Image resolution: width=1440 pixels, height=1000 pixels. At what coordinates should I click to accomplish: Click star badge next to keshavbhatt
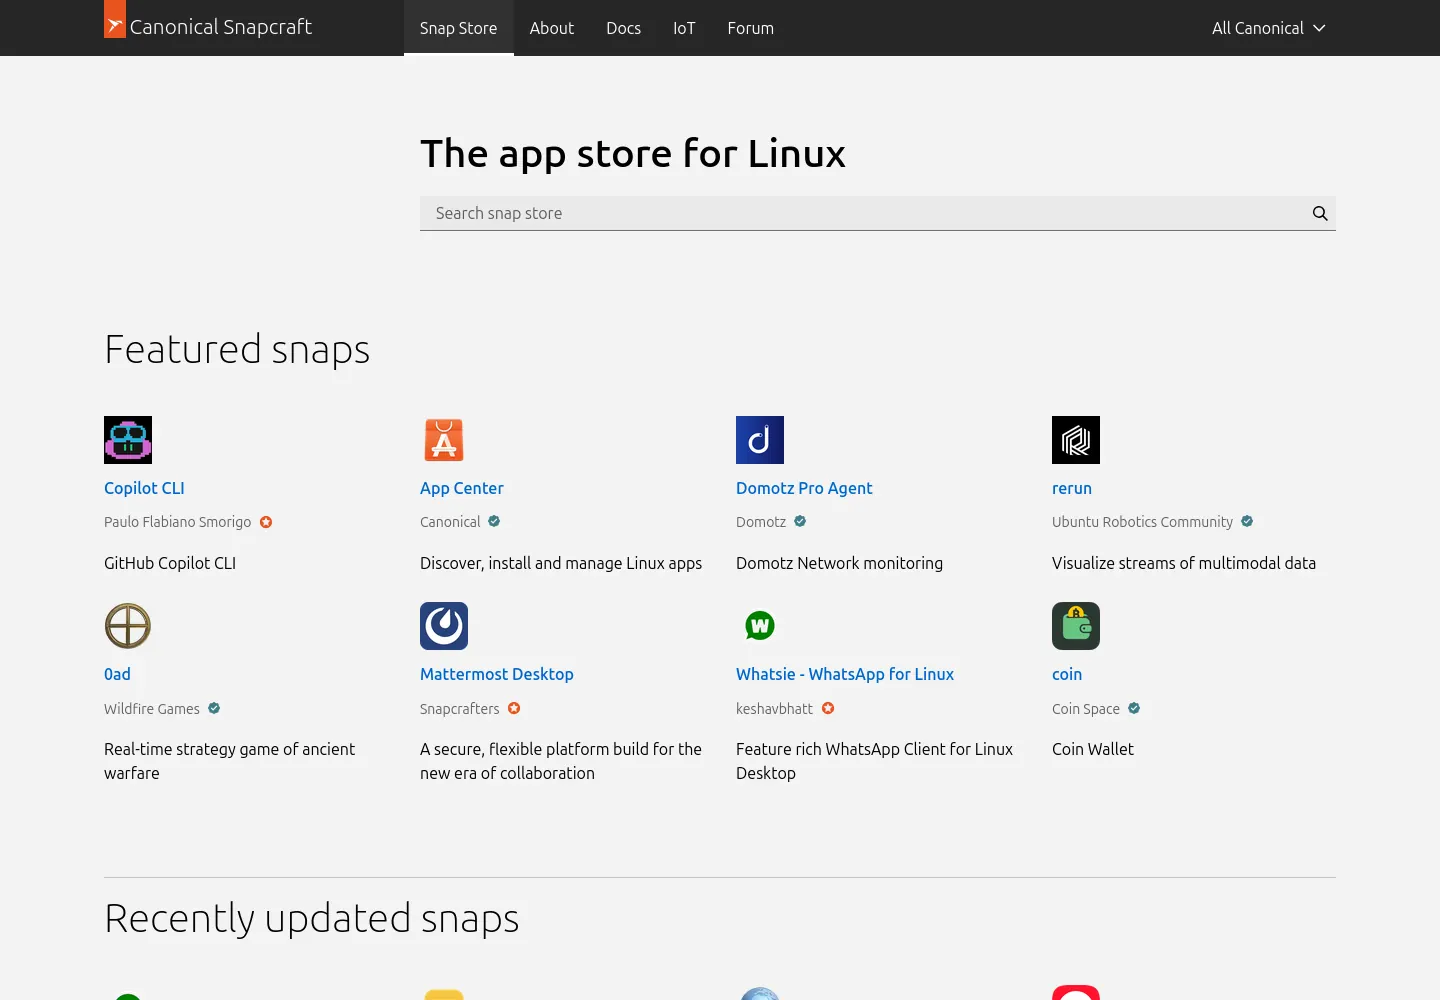point(828,709)
